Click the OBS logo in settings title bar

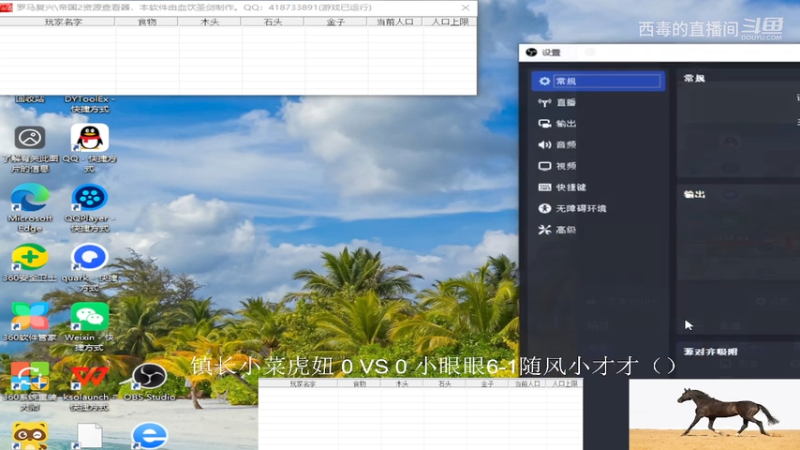coord(531,52)
